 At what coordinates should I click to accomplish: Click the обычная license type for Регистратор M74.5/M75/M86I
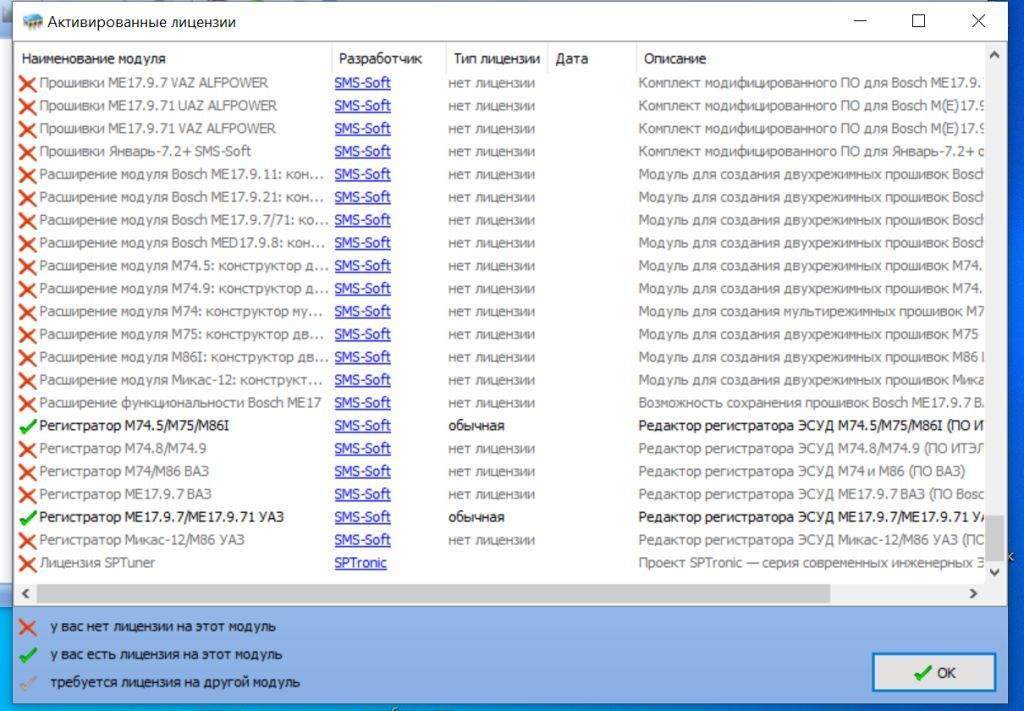pos(476,426)
